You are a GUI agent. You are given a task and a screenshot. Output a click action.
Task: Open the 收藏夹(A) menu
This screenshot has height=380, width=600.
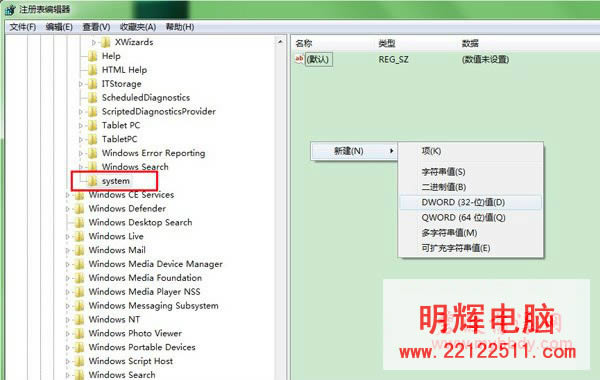point(138,27)
